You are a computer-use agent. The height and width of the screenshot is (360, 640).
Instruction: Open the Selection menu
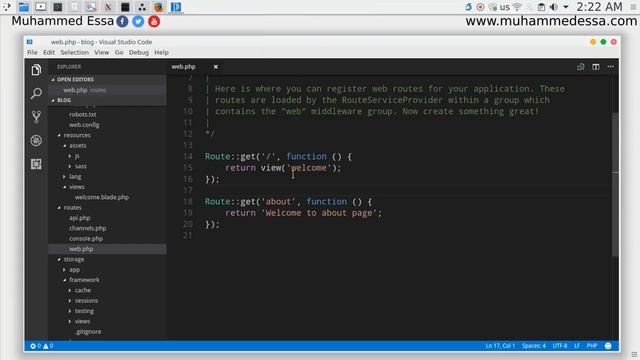coord(74,52)
